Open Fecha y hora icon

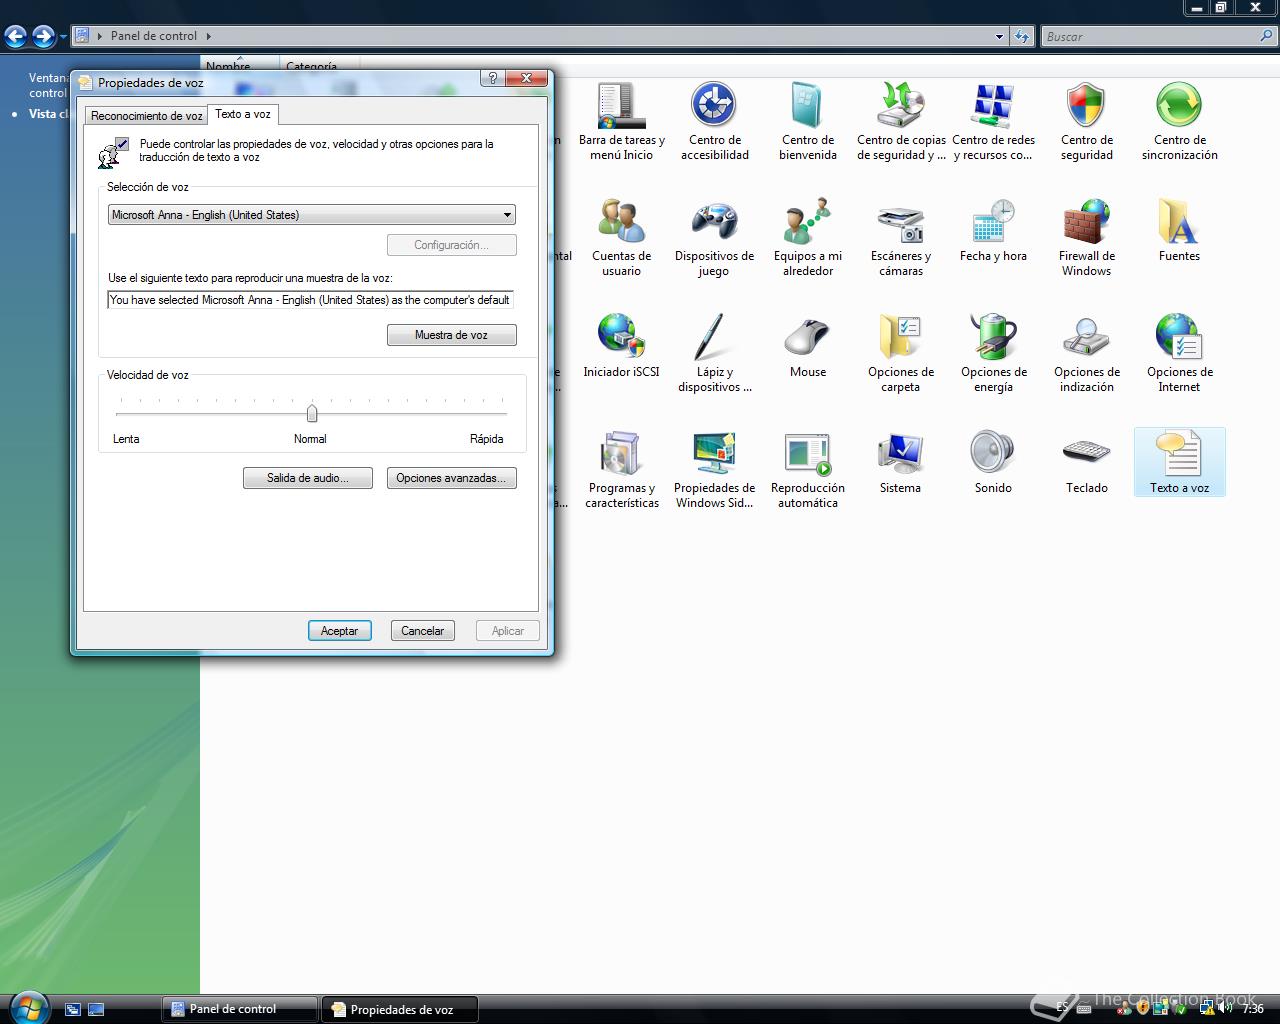993,232
